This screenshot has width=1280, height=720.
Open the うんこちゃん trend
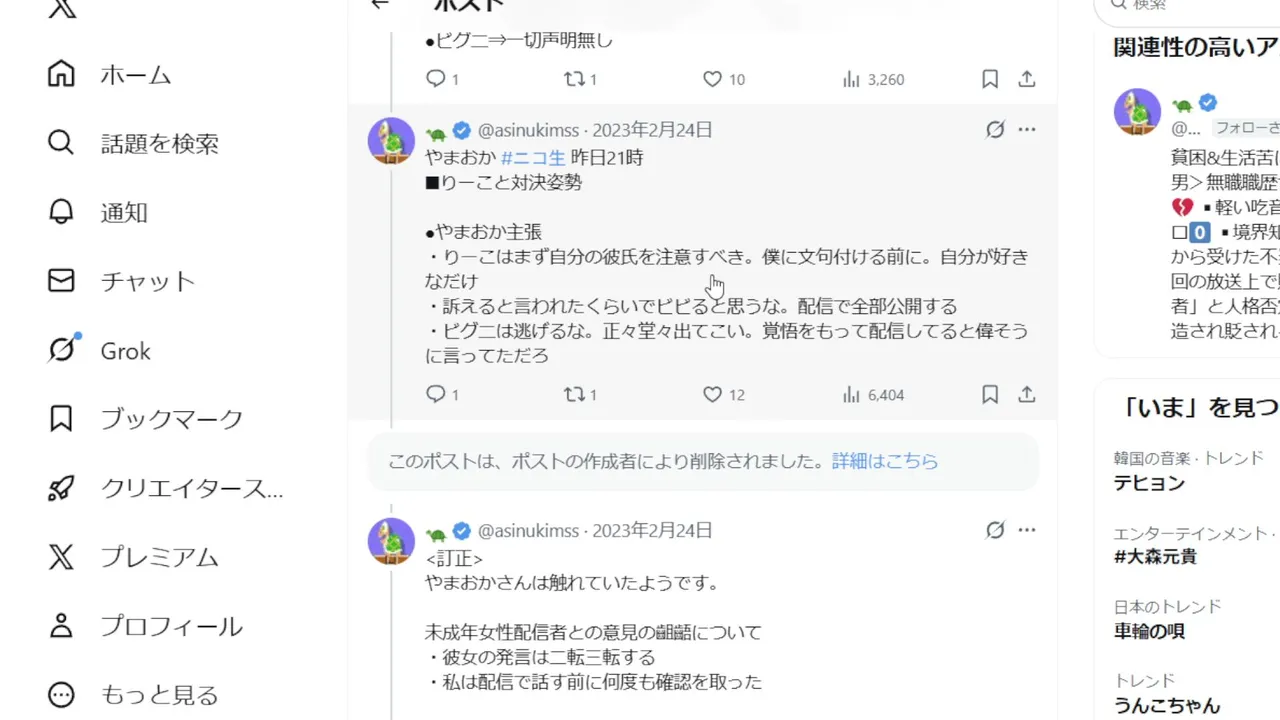(1167, 705)
